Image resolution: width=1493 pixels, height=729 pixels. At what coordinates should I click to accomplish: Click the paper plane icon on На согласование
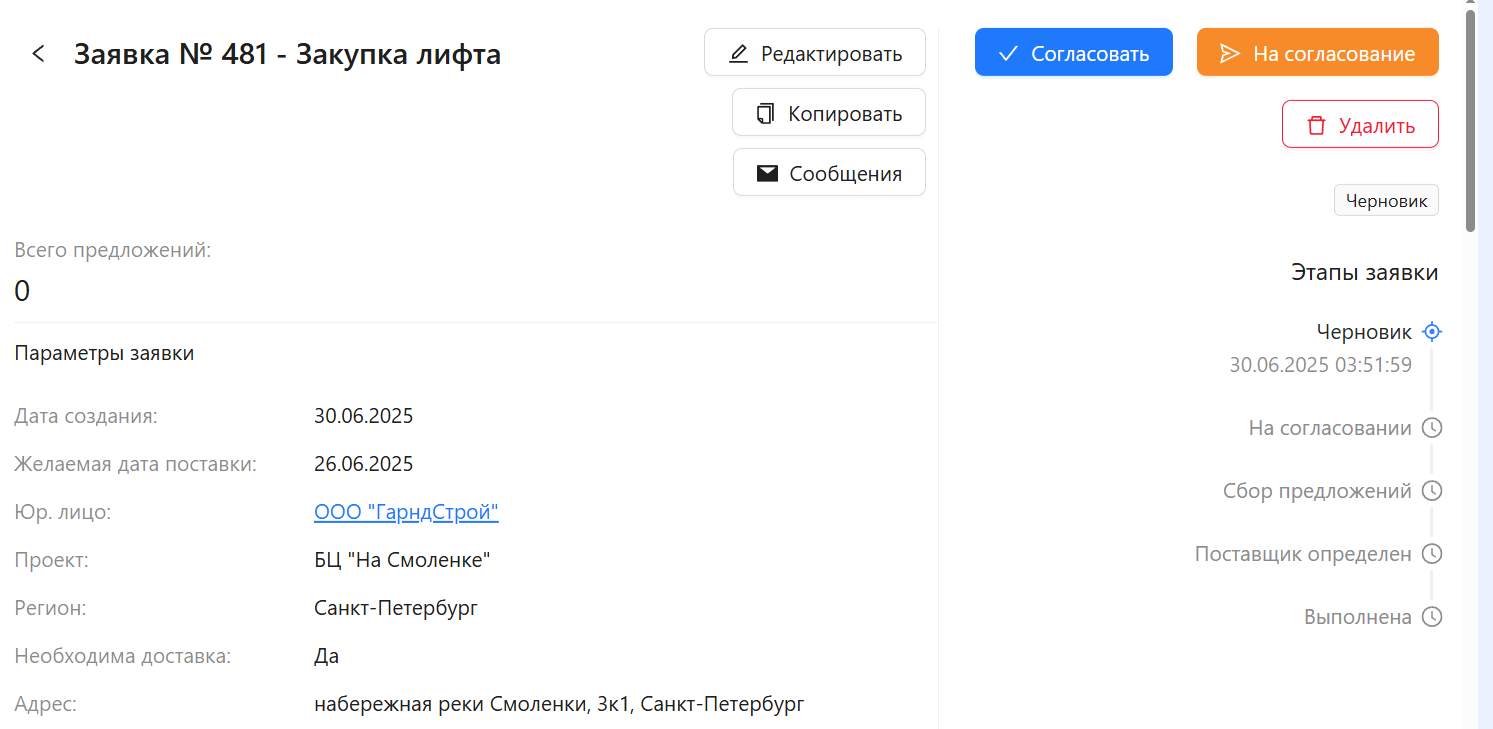[1230, 53]
